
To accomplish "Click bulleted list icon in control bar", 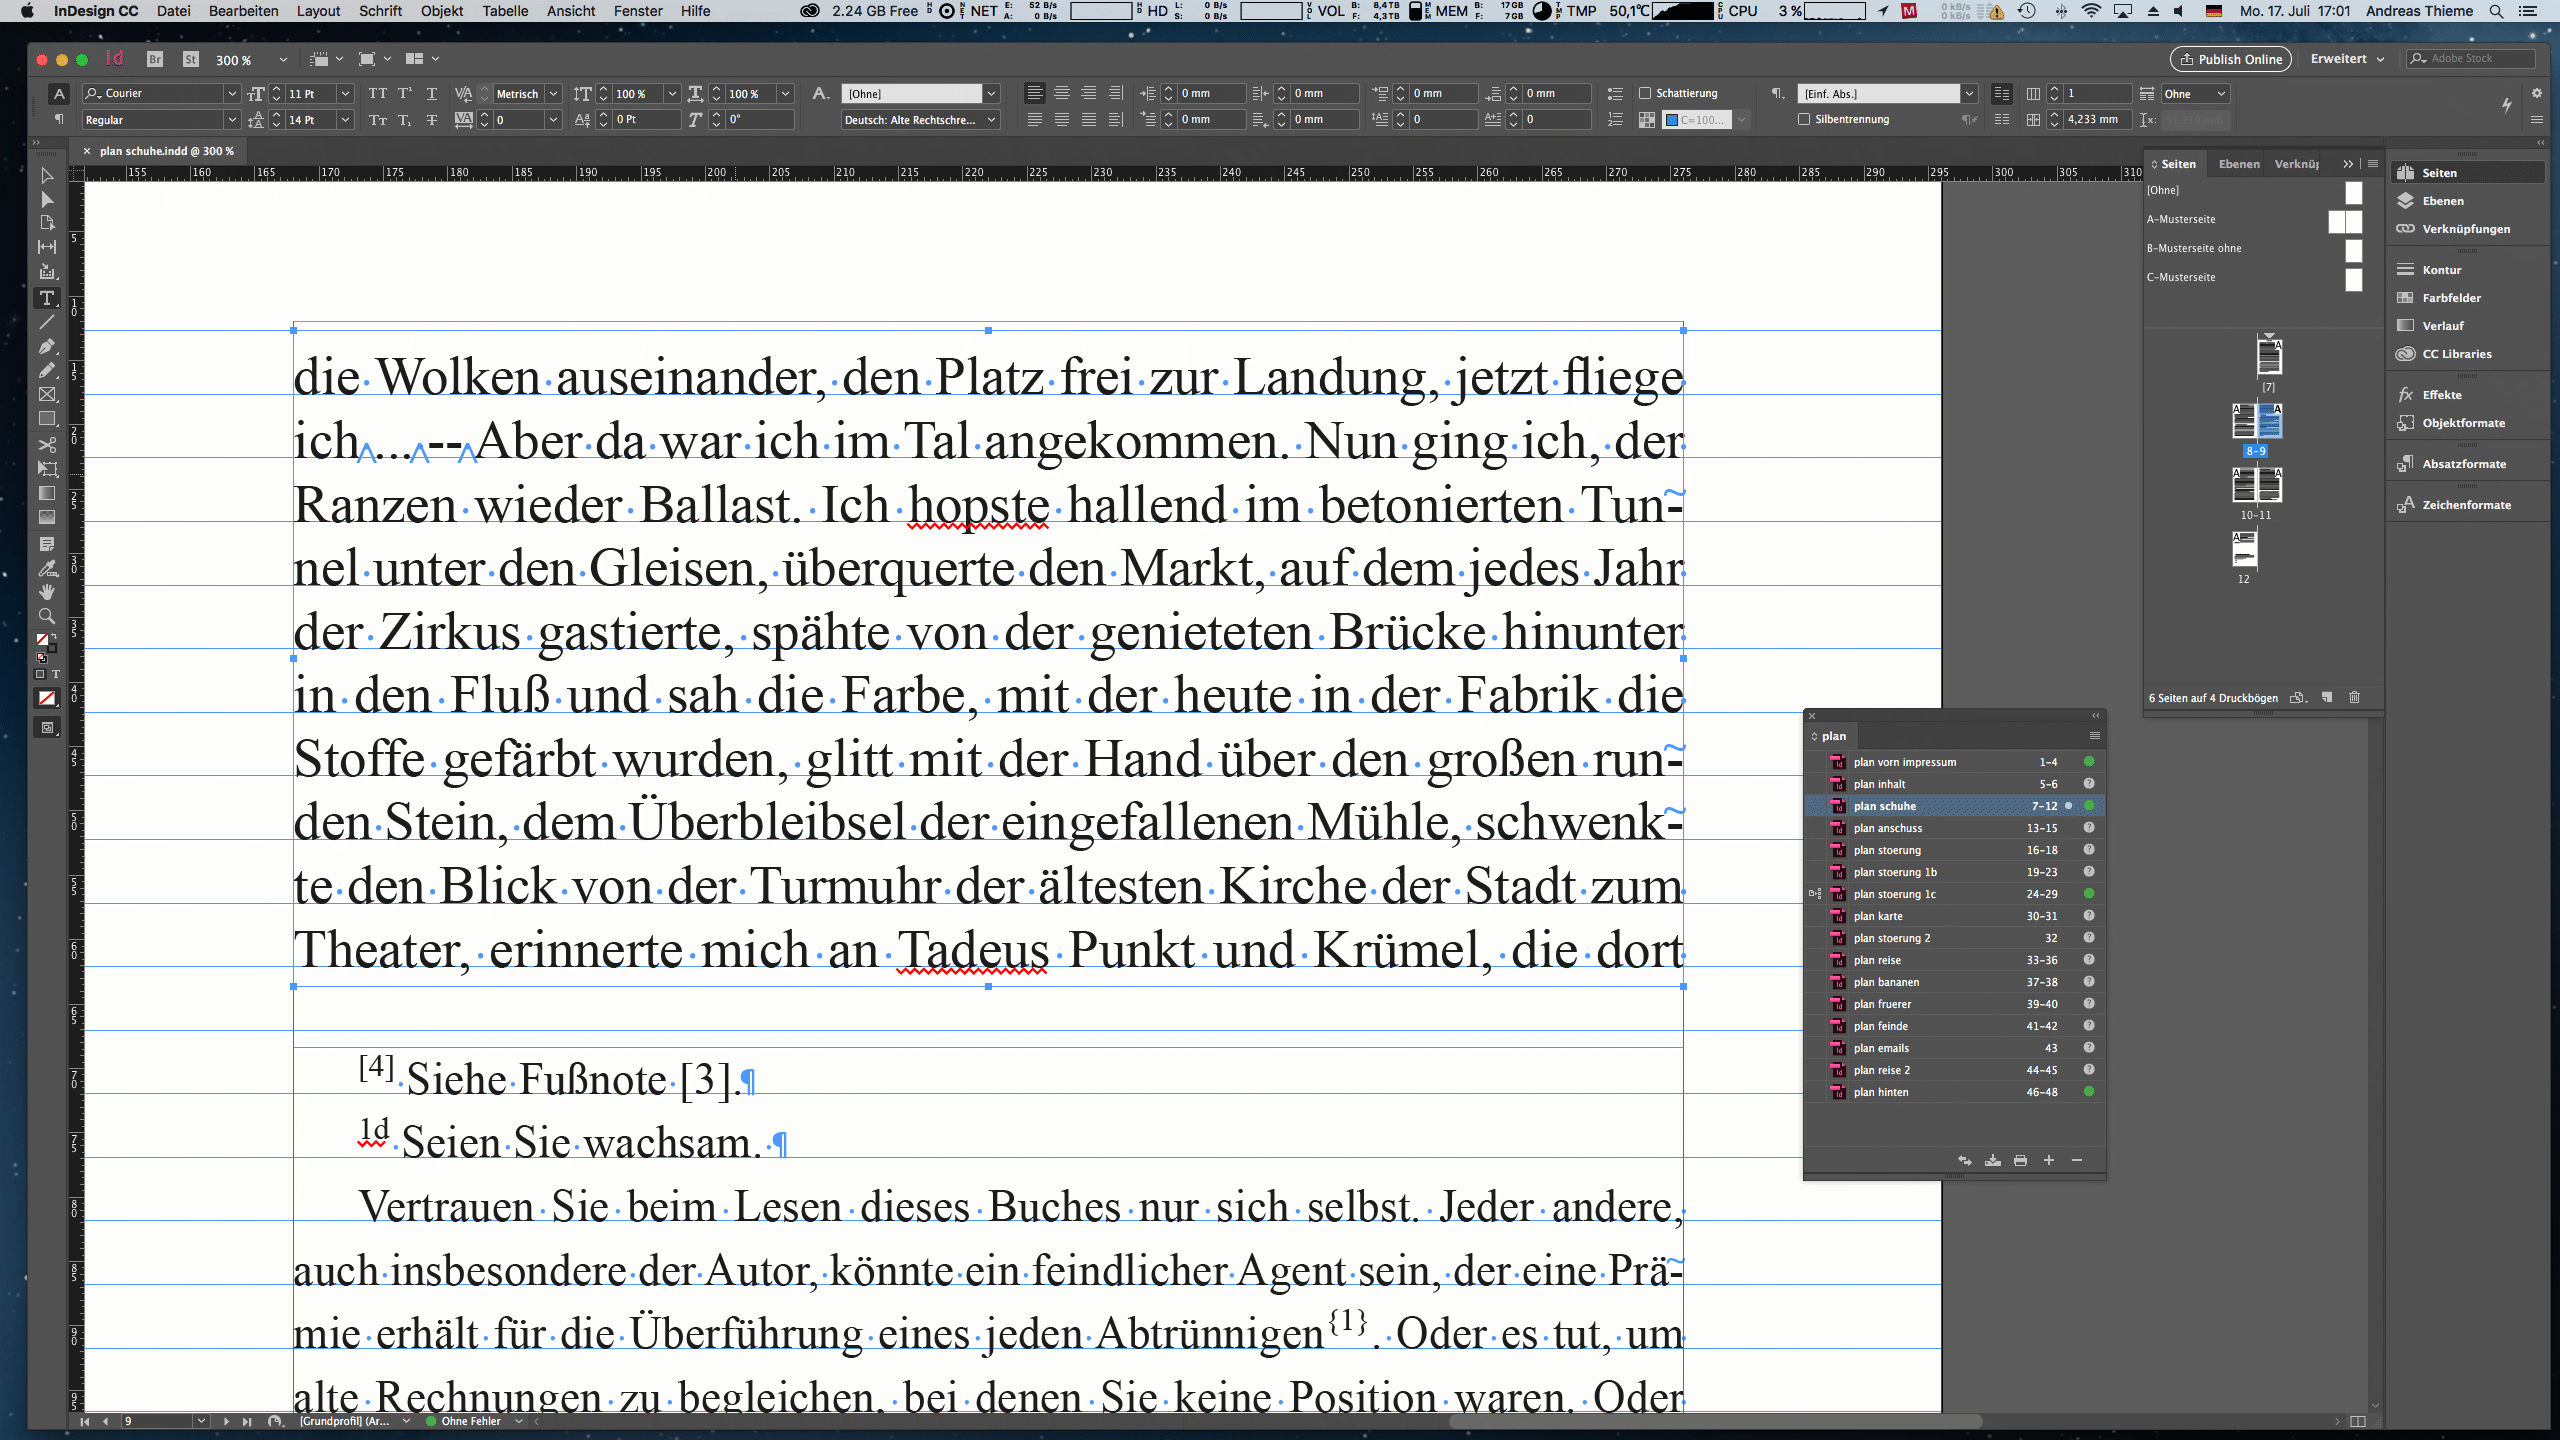I will click(1615, 93).
